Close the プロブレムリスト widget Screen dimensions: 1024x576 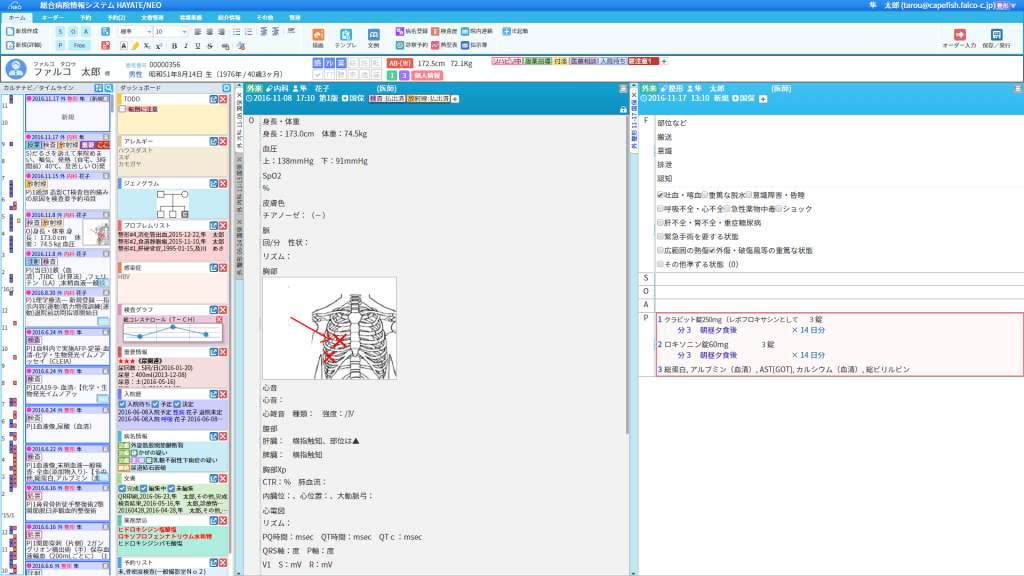[223, 226]
